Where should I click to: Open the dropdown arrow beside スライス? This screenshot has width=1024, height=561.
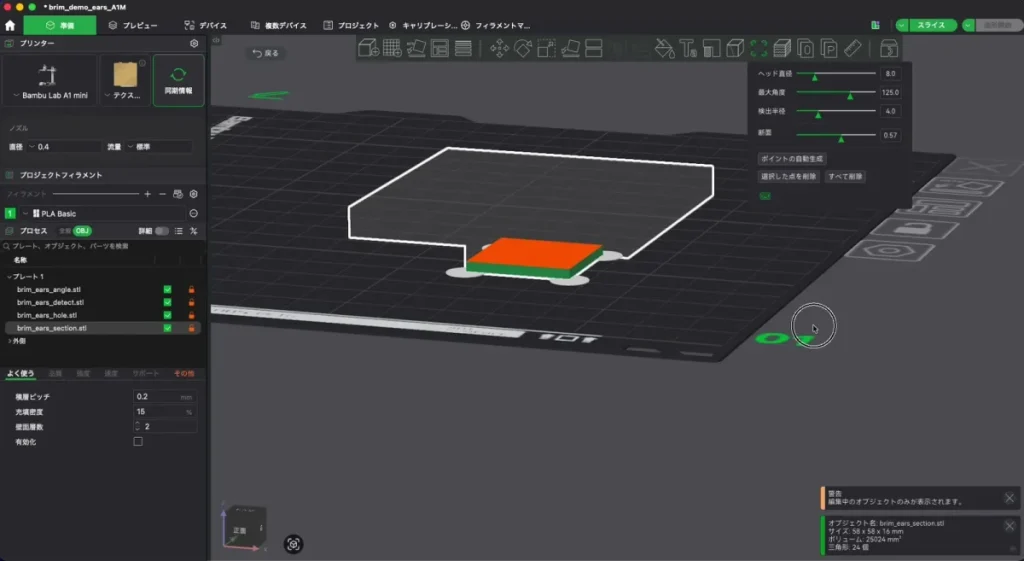[x=902, y=25]
